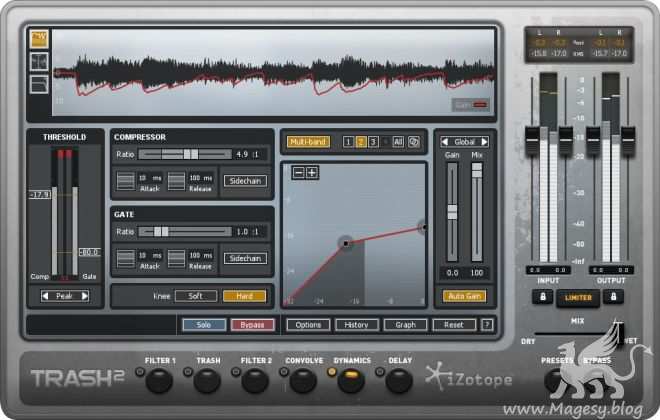Enable the compressor Sidechain button
Image resolution: width=660 pixels, height=420 pixels.
[x=245, y=181]
